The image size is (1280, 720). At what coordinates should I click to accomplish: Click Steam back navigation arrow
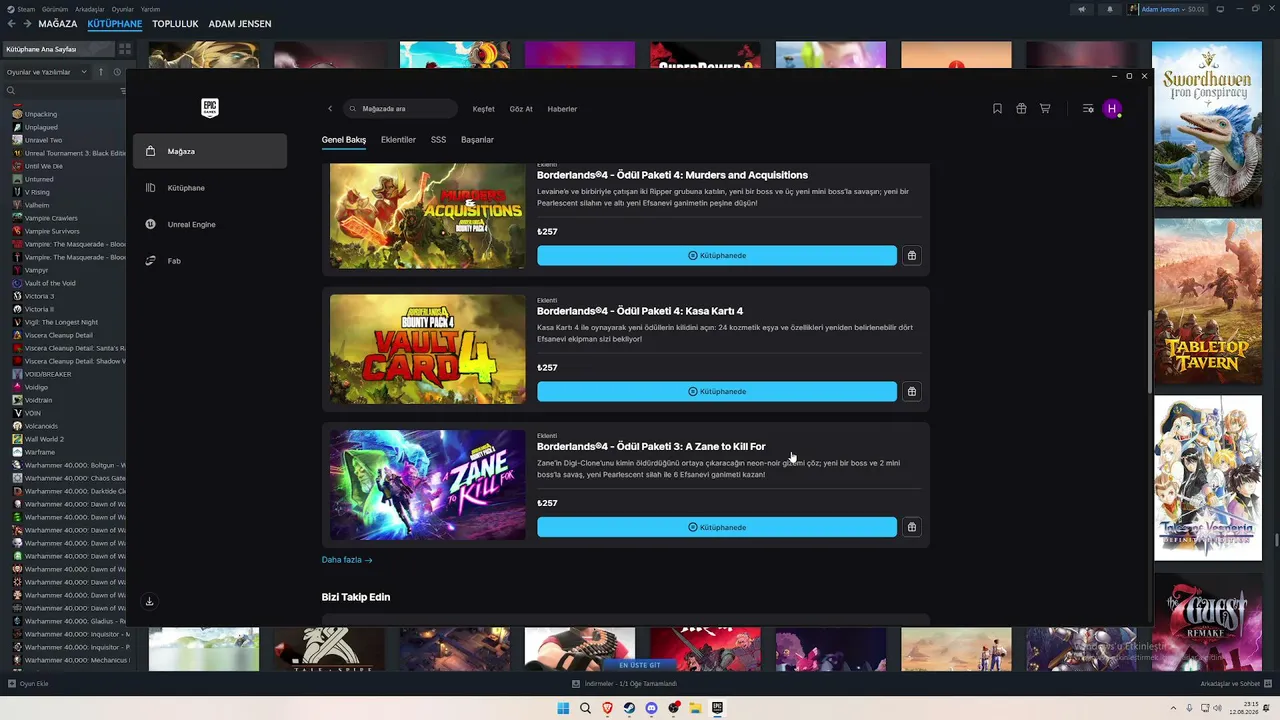[11, 24]
